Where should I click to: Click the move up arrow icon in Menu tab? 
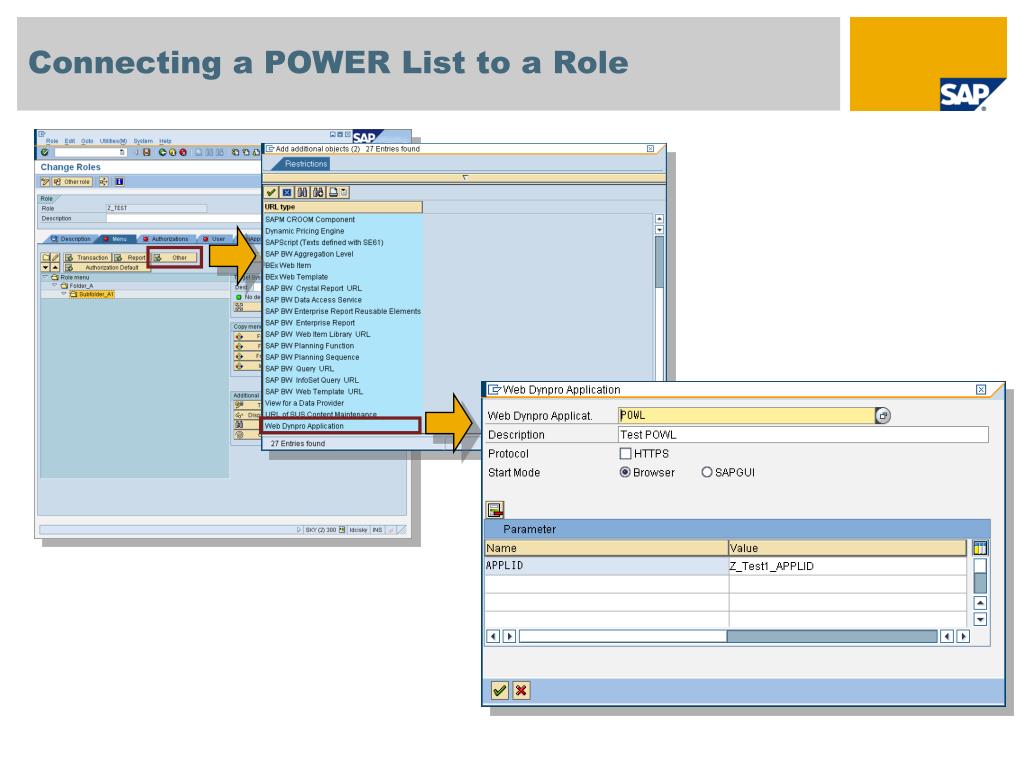(x=56, y=267)
